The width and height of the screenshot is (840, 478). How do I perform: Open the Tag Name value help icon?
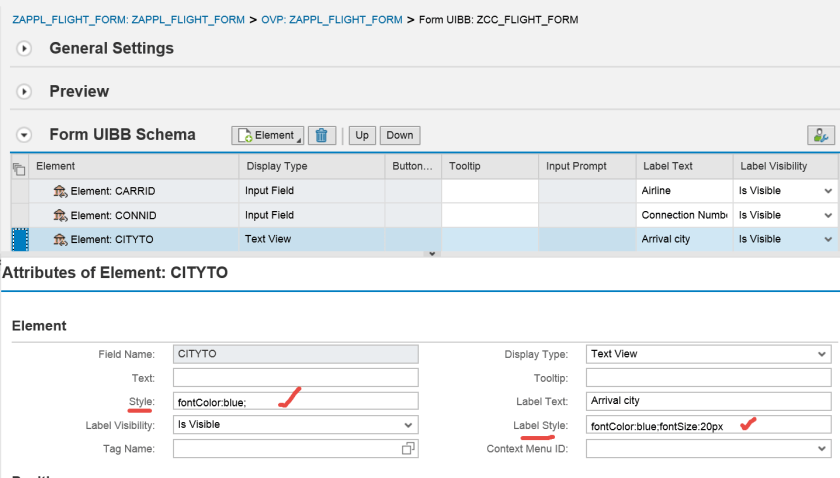click(x=408, y=450)
